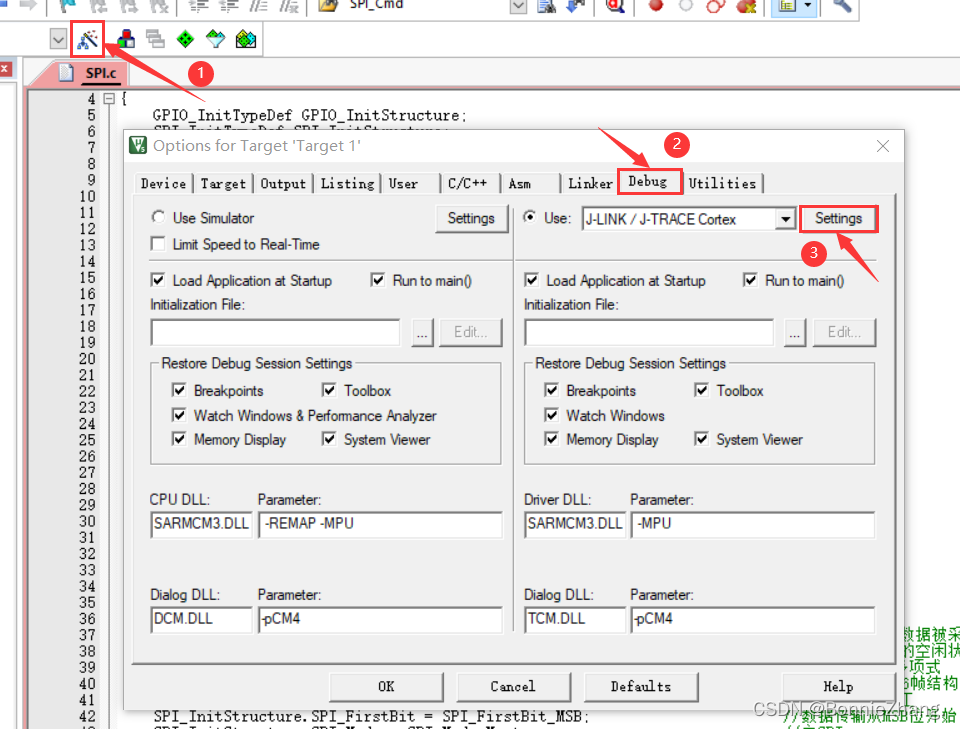Image resolution: width=960 pixels, height=729 pixels.
Task: Click J-LINK side Initialization File input field
Action: 648,332
